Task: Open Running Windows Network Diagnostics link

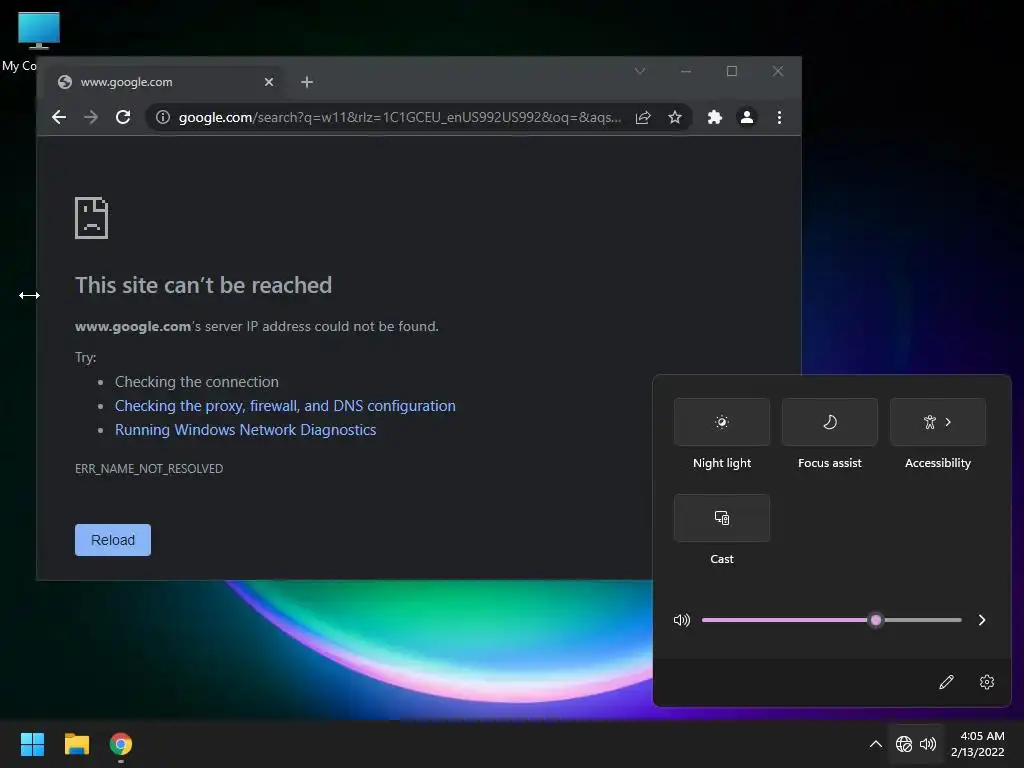Action: (246, 430)
